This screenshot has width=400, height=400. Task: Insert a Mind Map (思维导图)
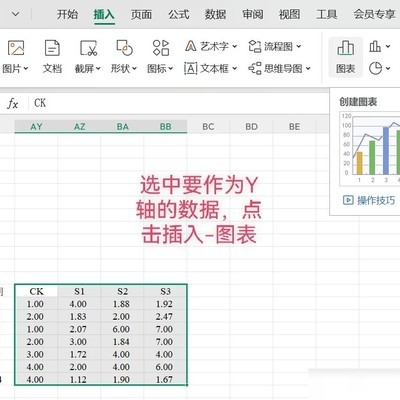click(276, 69)
